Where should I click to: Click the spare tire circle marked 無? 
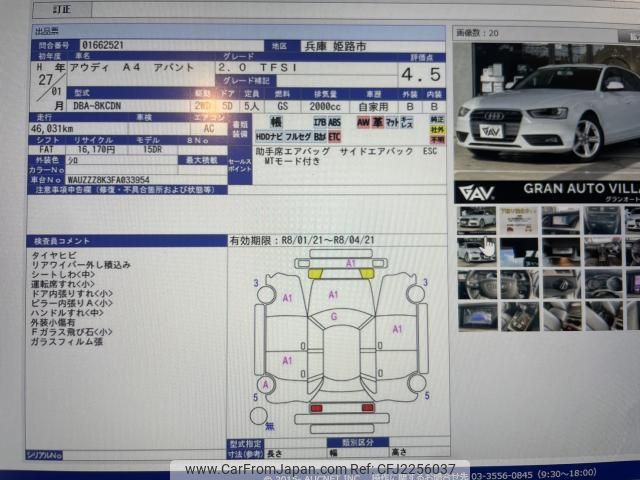pos(259,415)
